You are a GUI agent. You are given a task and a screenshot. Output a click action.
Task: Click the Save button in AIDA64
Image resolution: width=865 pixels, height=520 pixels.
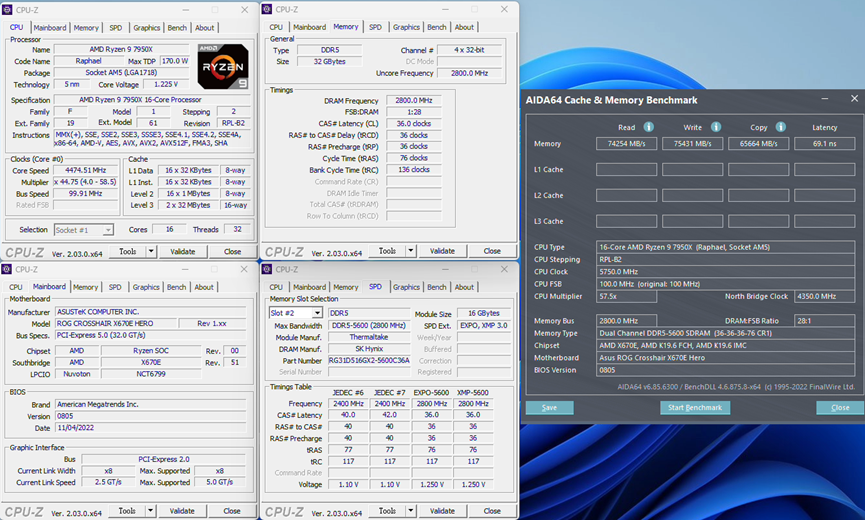549,408
